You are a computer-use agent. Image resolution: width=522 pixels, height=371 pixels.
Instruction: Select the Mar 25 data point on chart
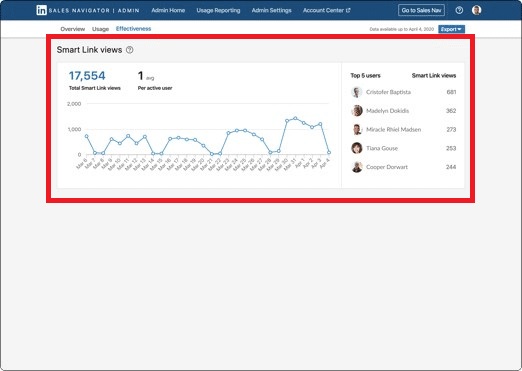pyautogui.click(x=245, y=131)
